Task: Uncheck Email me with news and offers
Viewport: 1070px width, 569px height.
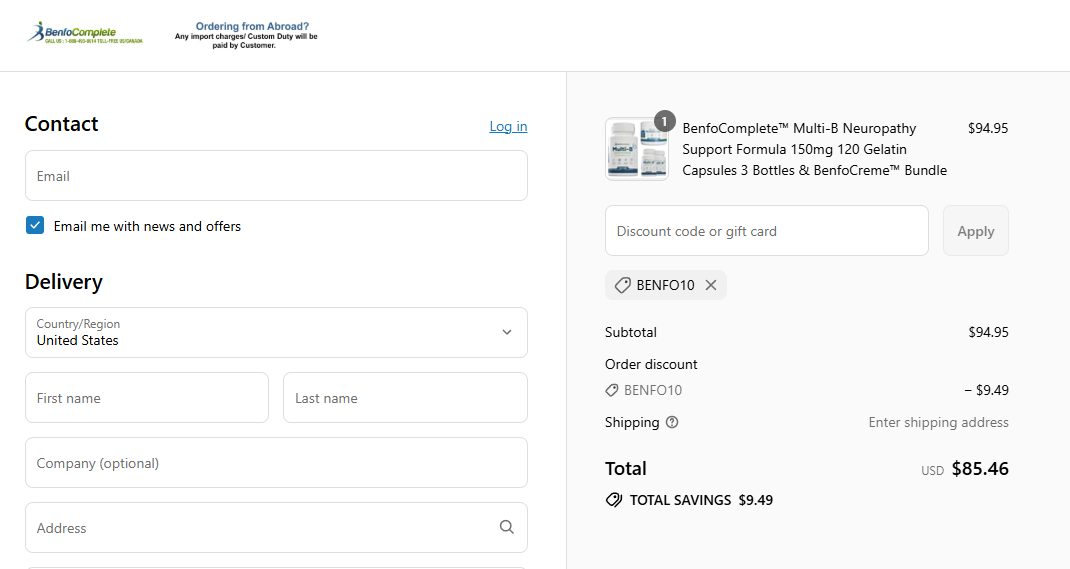Action: (x=35, y=225)
